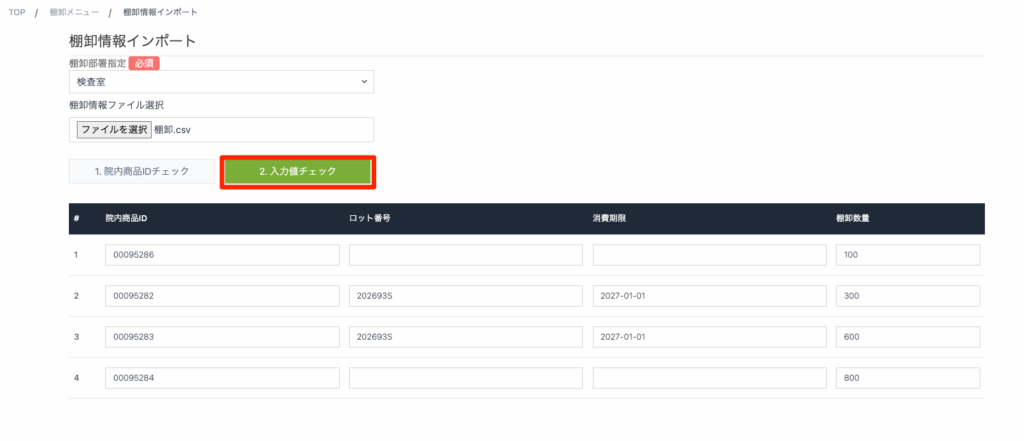Image resolution: width=1024 pixels, height=441 pixels.
Task: Click the empty ロット番号 field in row 4
Action: tap(465, 378)
